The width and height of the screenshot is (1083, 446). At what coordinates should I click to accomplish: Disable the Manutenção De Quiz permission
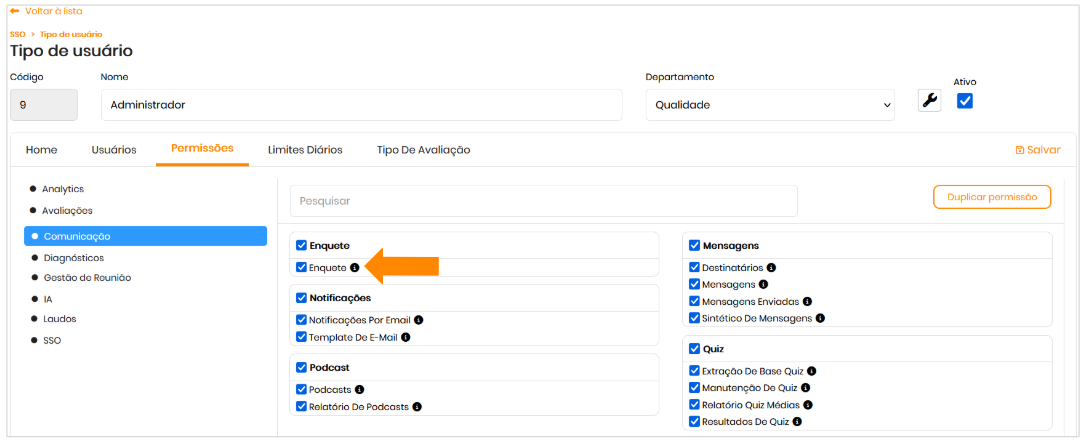tap(694, 387)
